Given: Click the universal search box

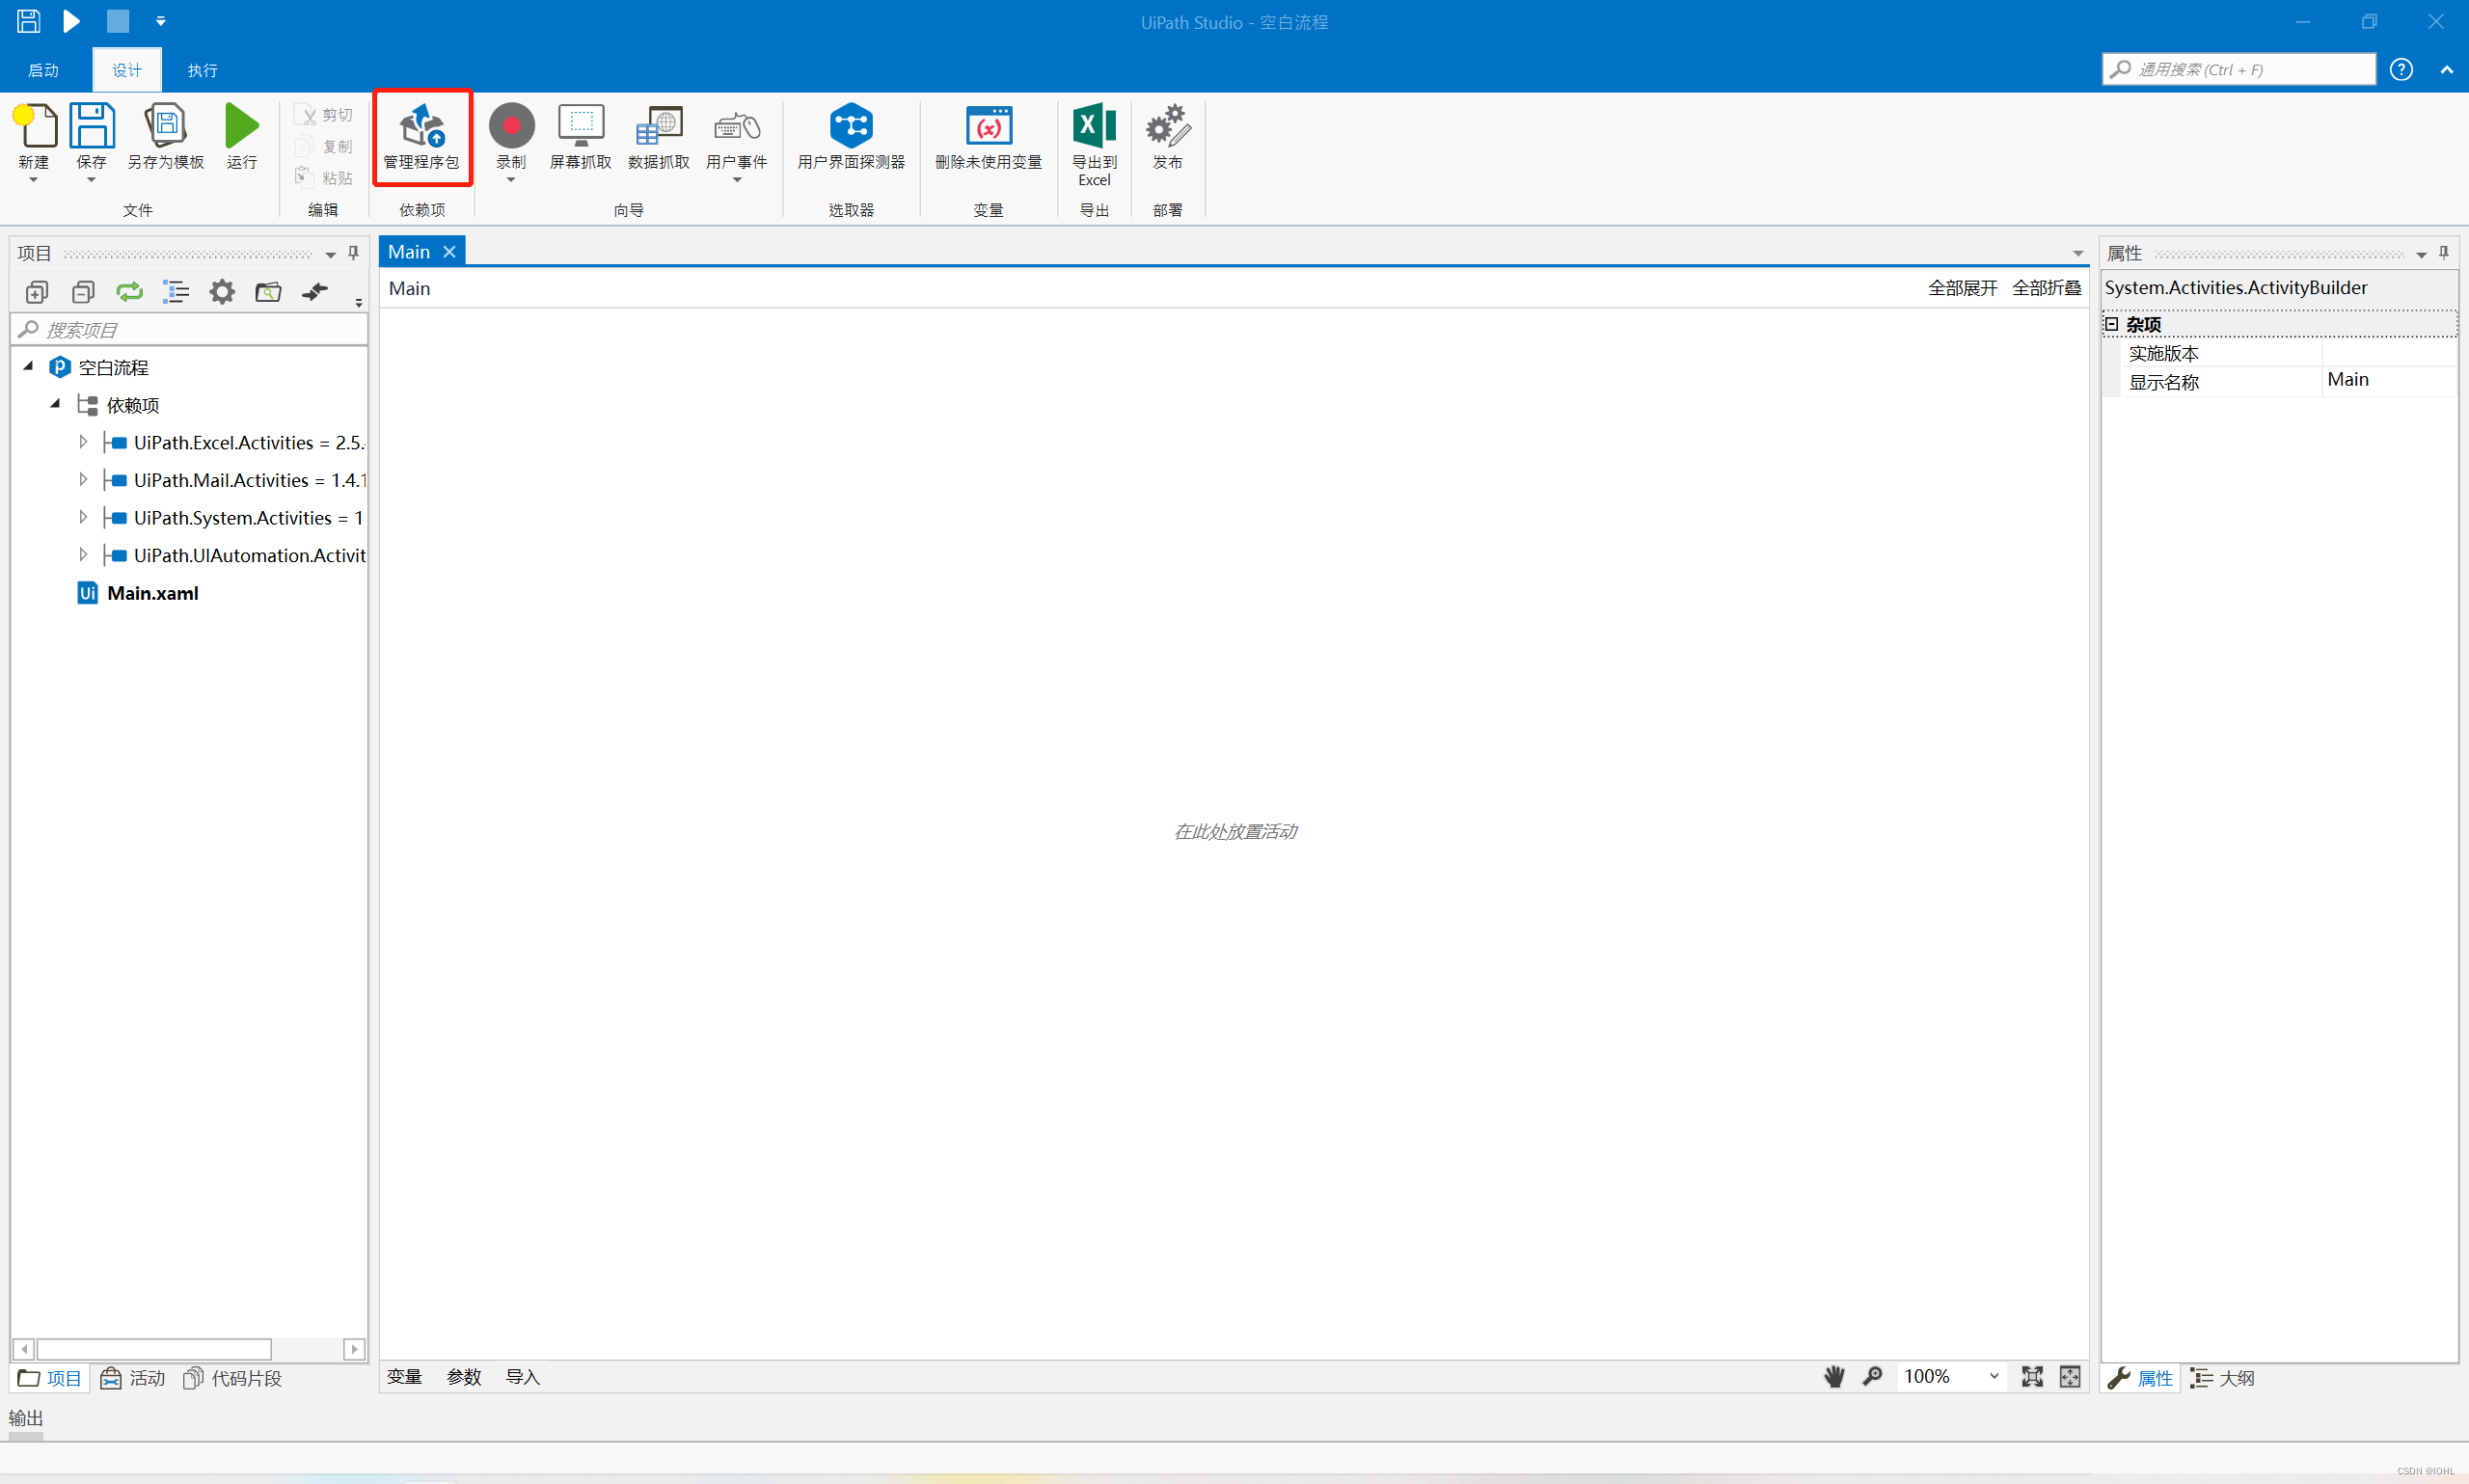Looking at the screenshot, I should pyautogui.click(x=2238, y=69).
